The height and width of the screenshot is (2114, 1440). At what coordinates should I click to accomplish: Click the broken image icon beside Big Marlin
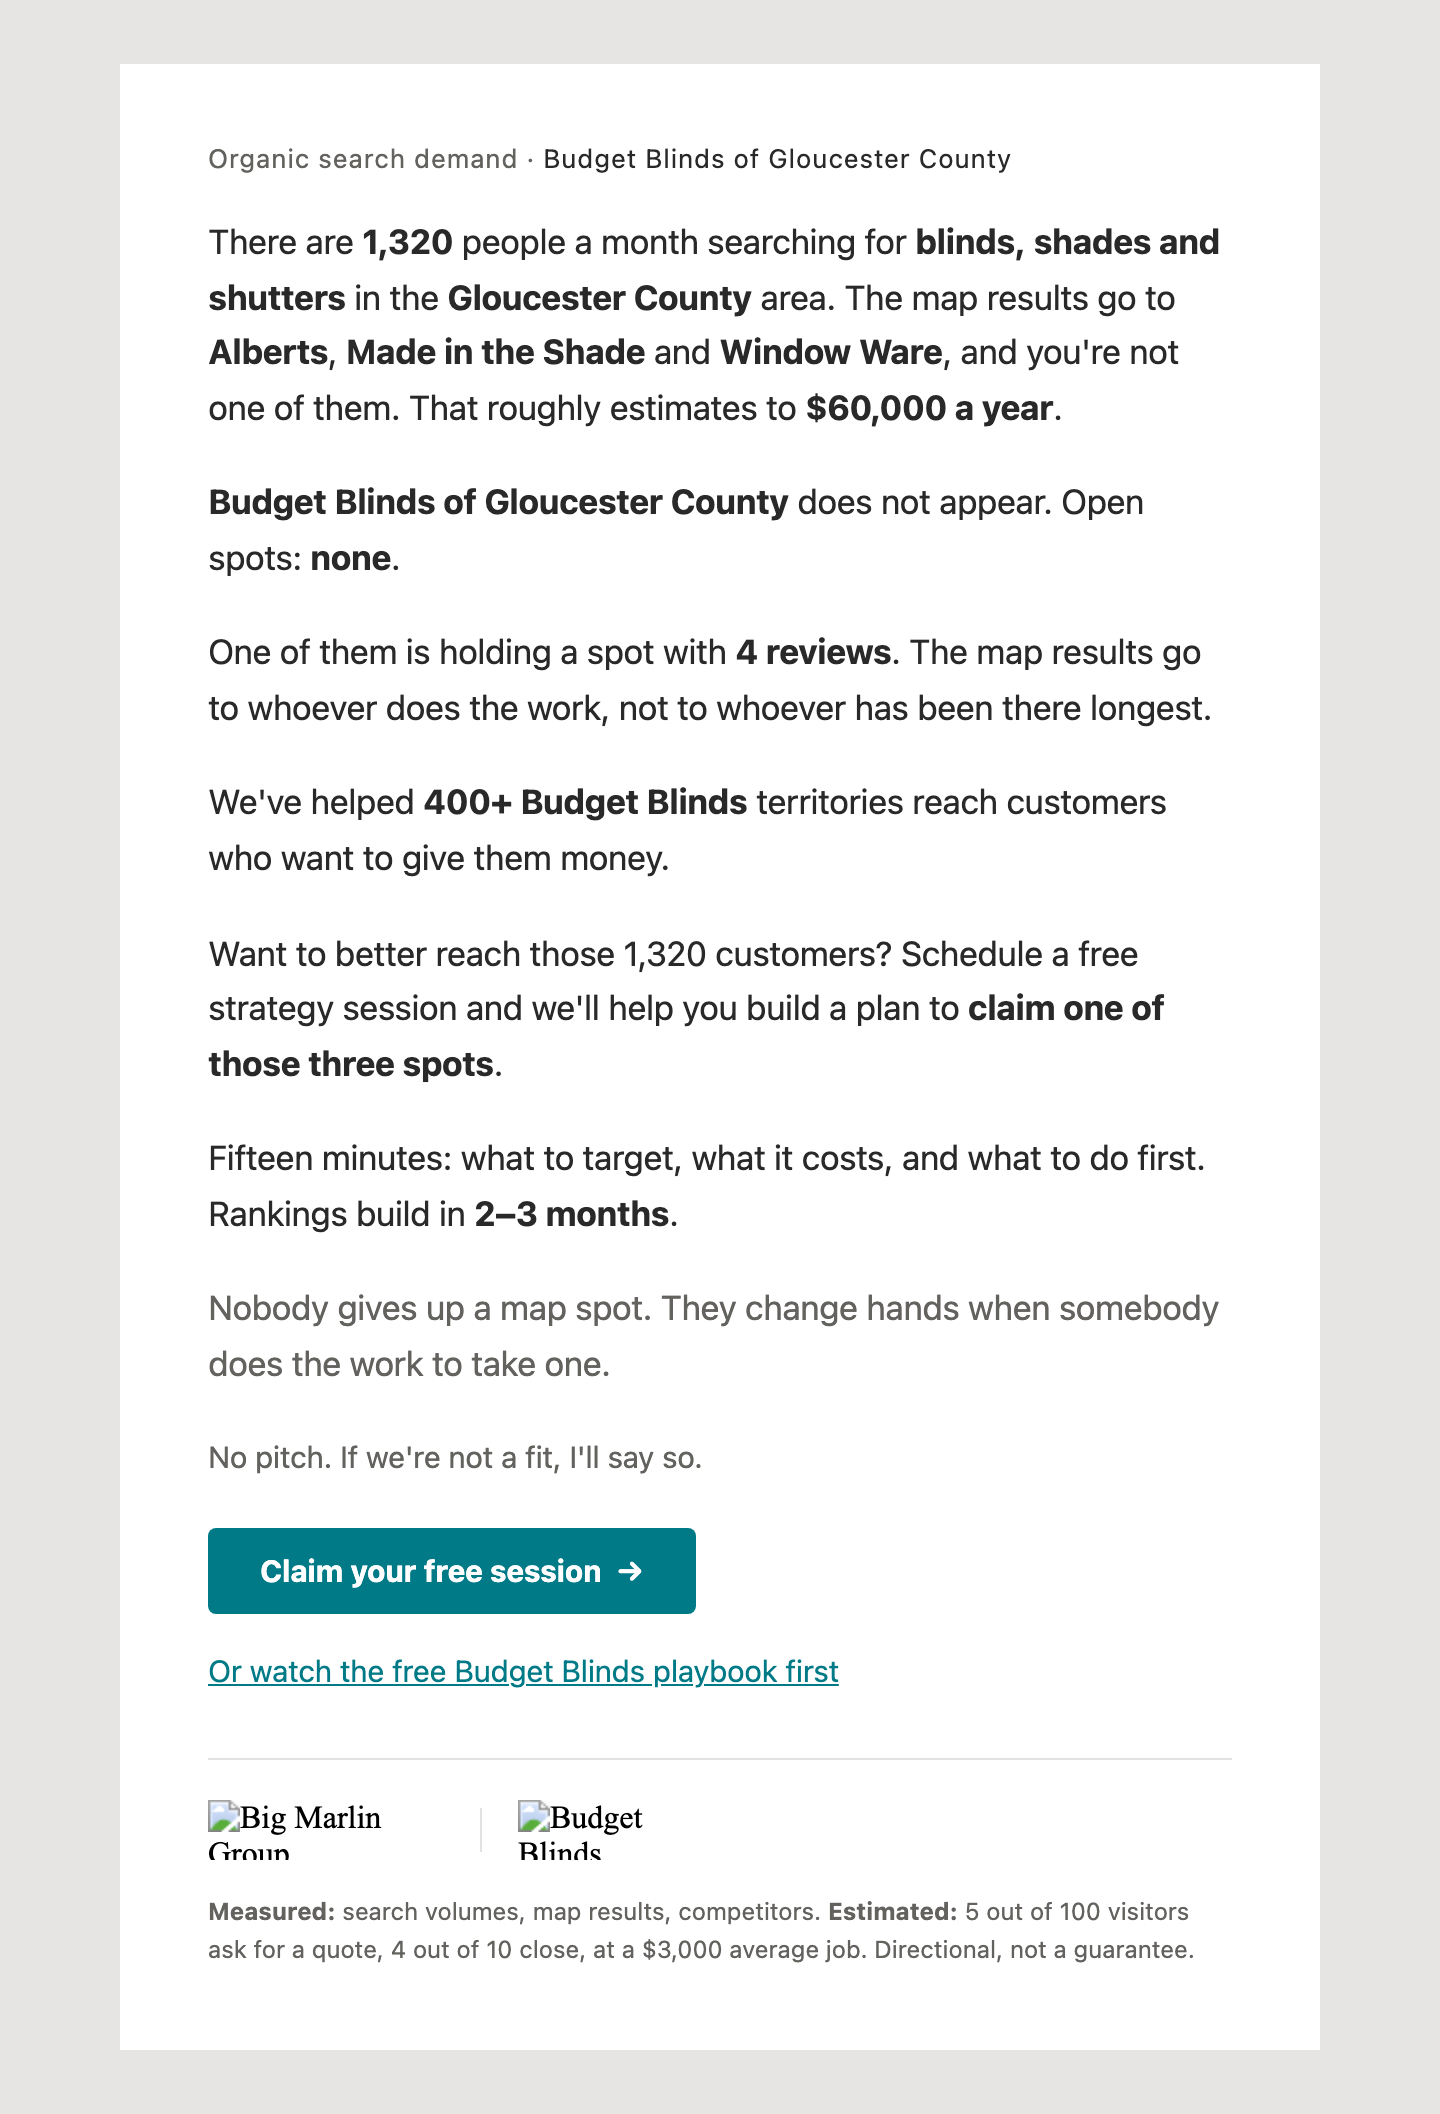click(x=224, y=1816)
